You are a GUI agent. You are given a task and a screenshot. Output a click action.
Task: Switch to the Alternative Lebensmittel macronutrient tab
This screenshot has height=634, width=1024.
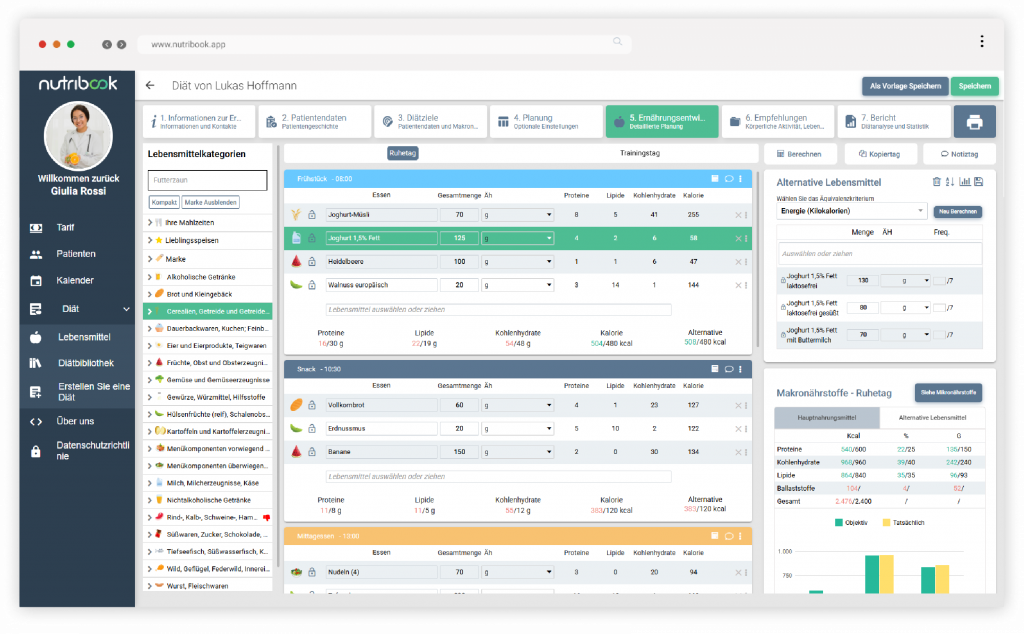coord(932,417)
